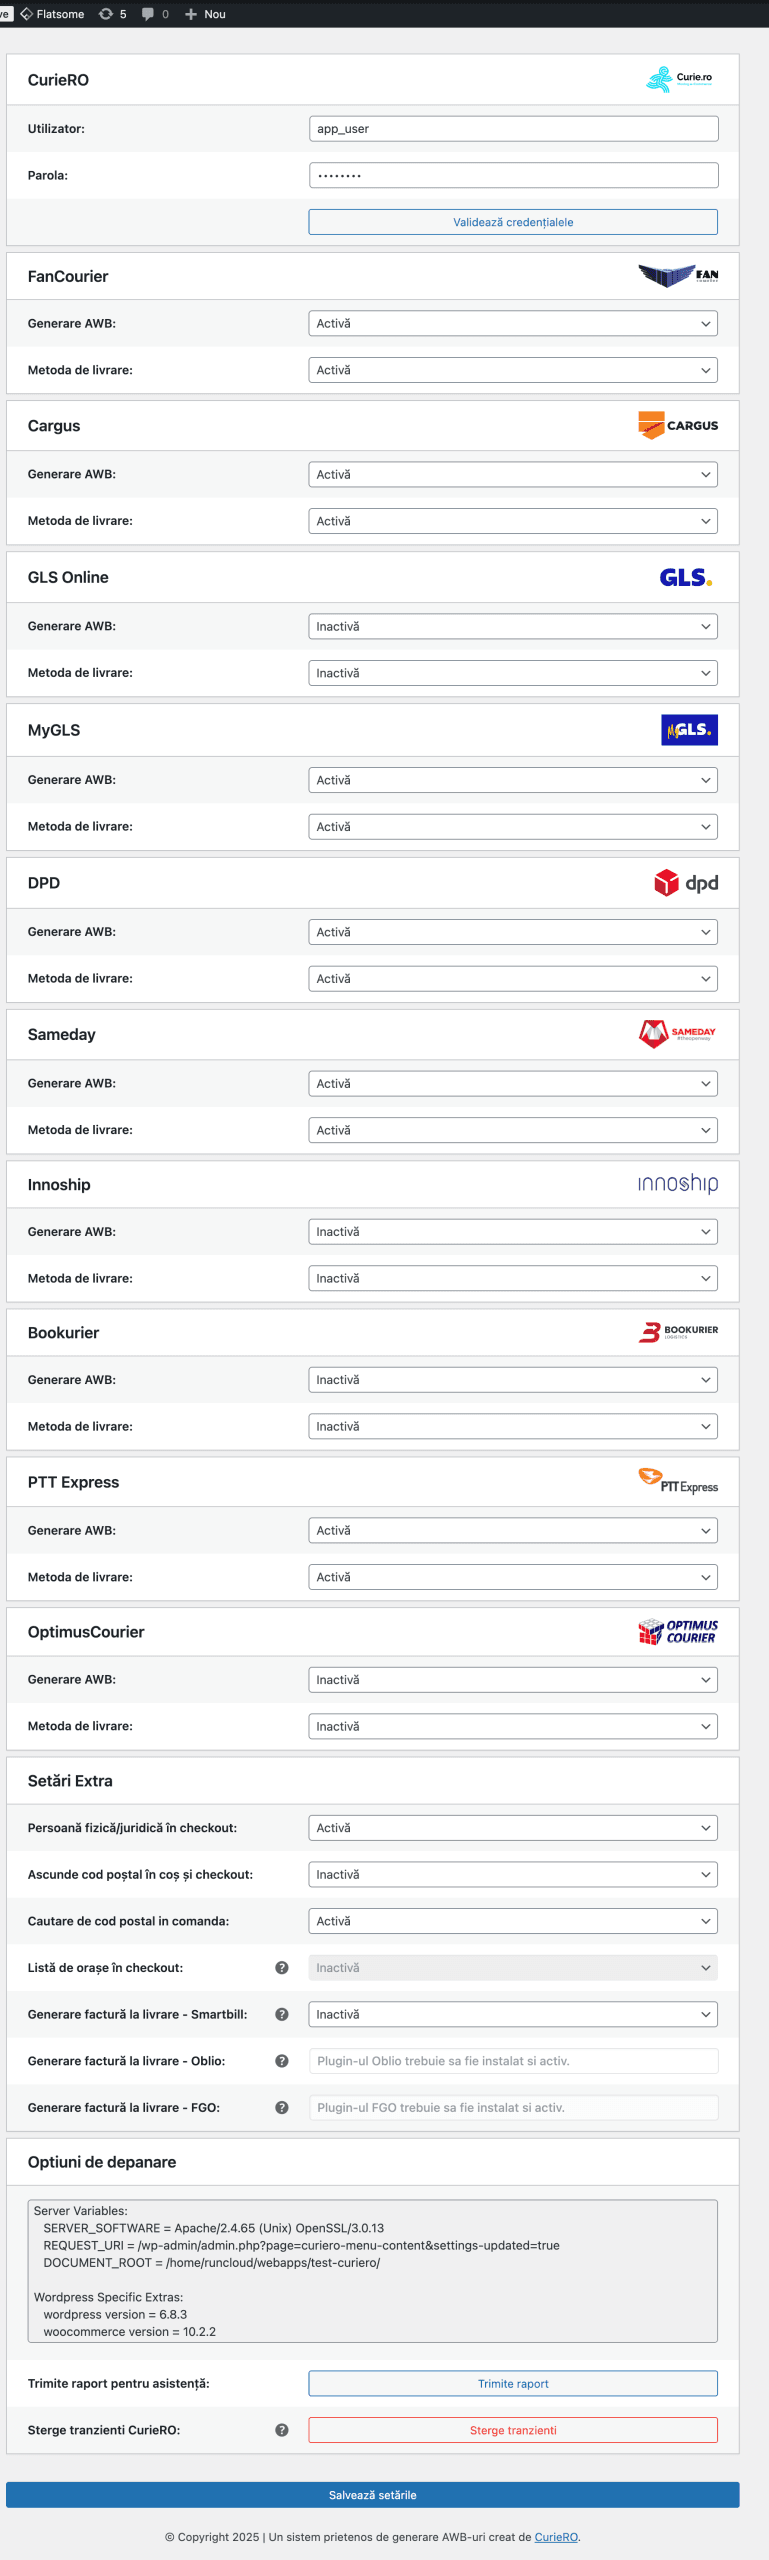Viewport: 769px width, 2560px height.
Task: Click the OptimusCourier logo
Action: (680, 1630)
